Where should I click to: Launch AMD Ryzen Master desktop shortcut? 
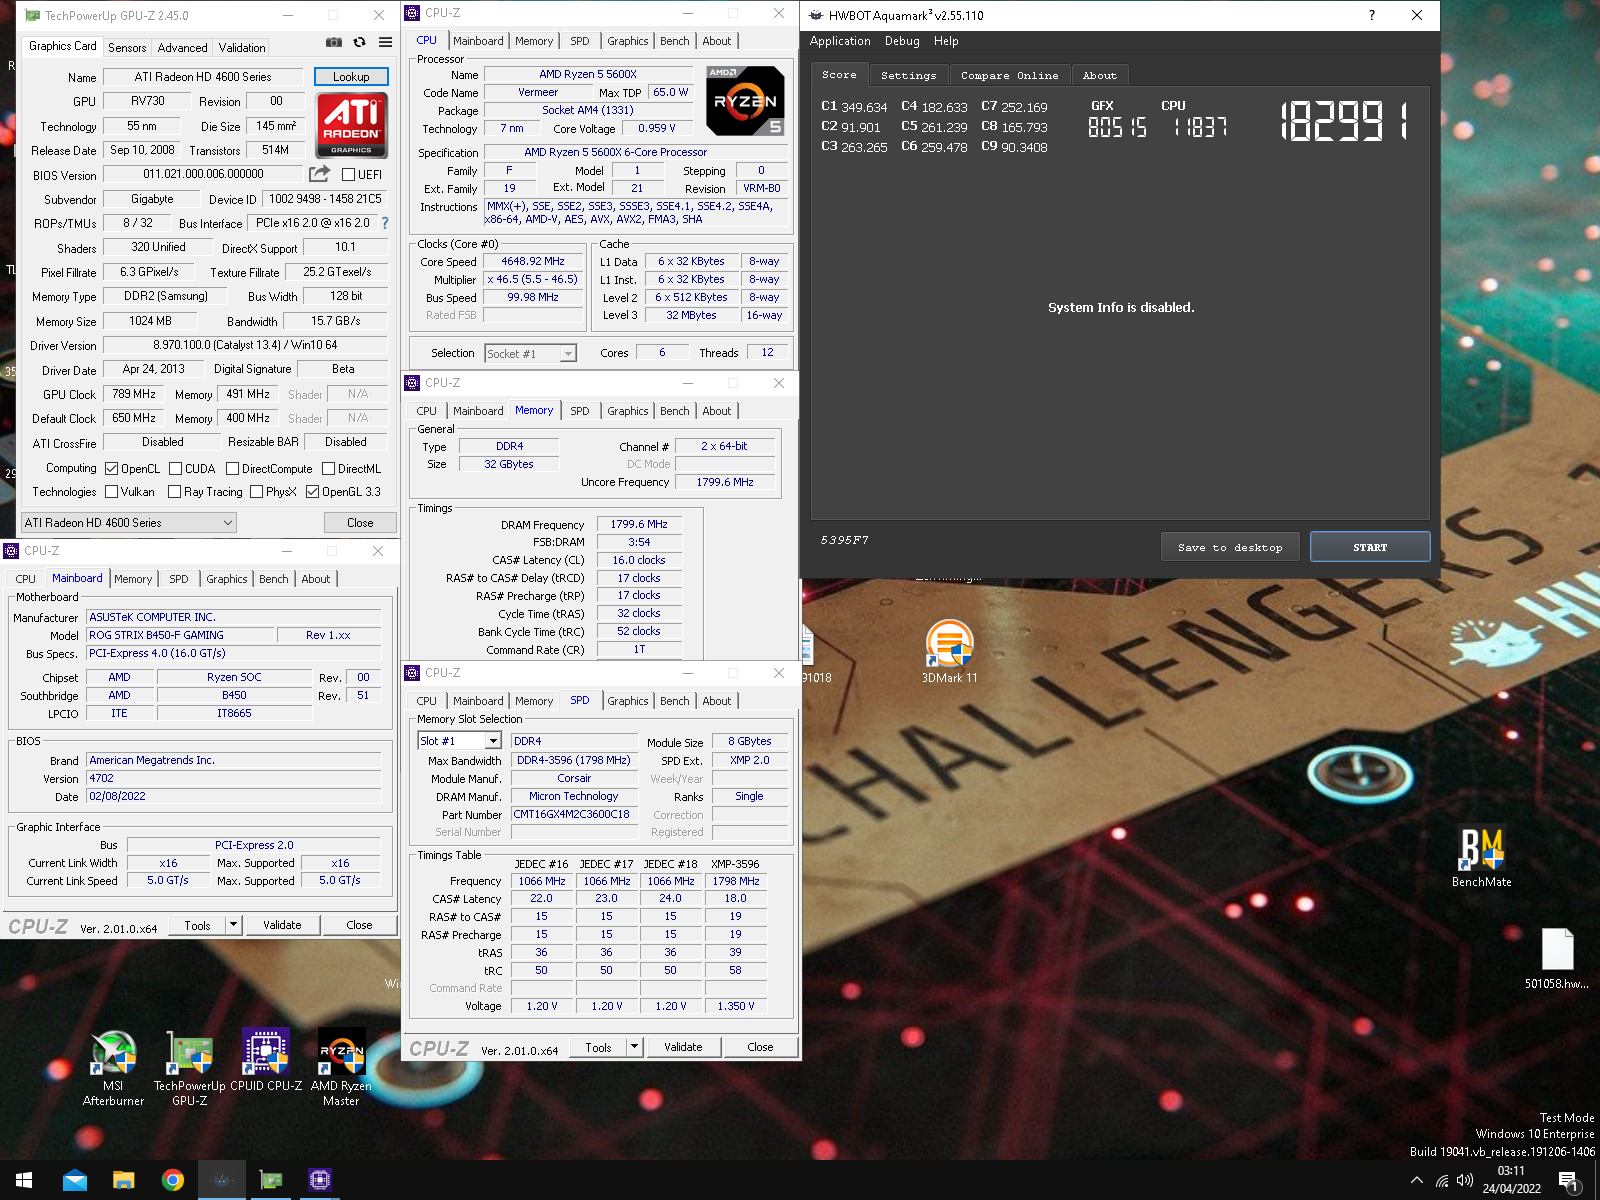(341, 1068)
